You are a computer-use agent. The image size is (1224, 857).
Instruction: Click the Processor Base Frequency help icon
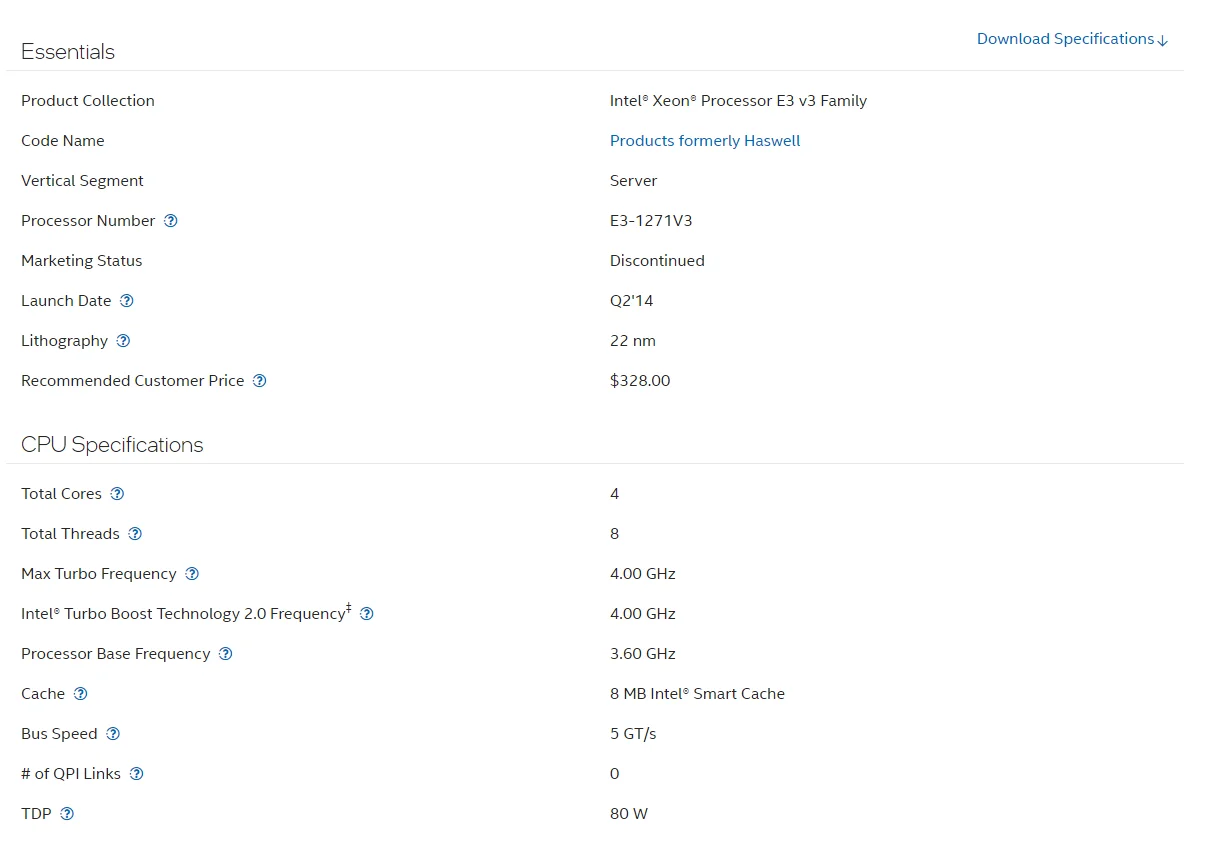tap(226, 654)
